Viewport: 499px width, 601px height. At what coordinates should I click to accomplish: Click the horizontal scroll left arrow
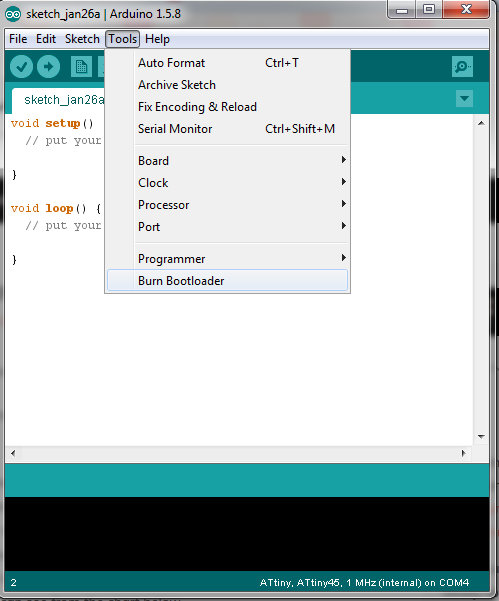(13, 453)
